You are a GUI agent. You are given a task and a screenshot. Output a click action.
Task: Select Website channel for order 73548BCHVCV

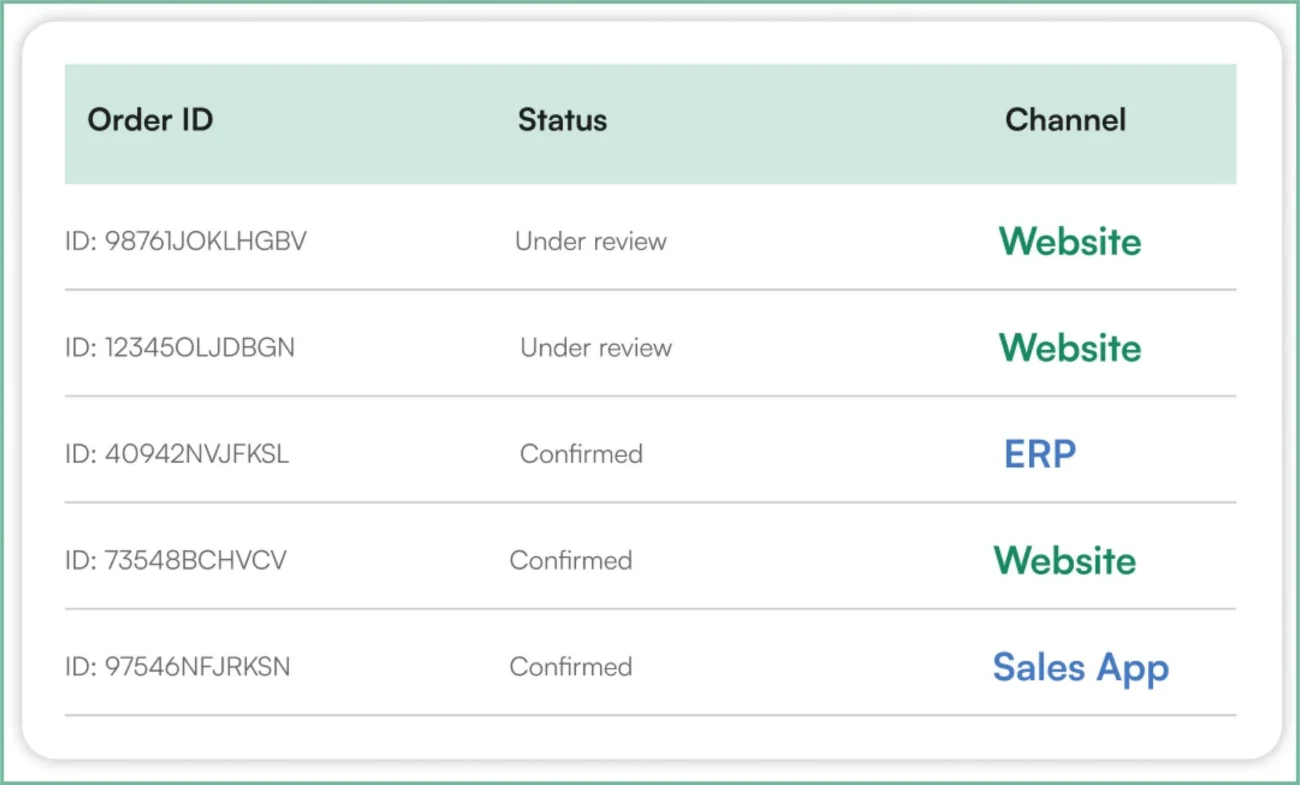click(1064, 560)
